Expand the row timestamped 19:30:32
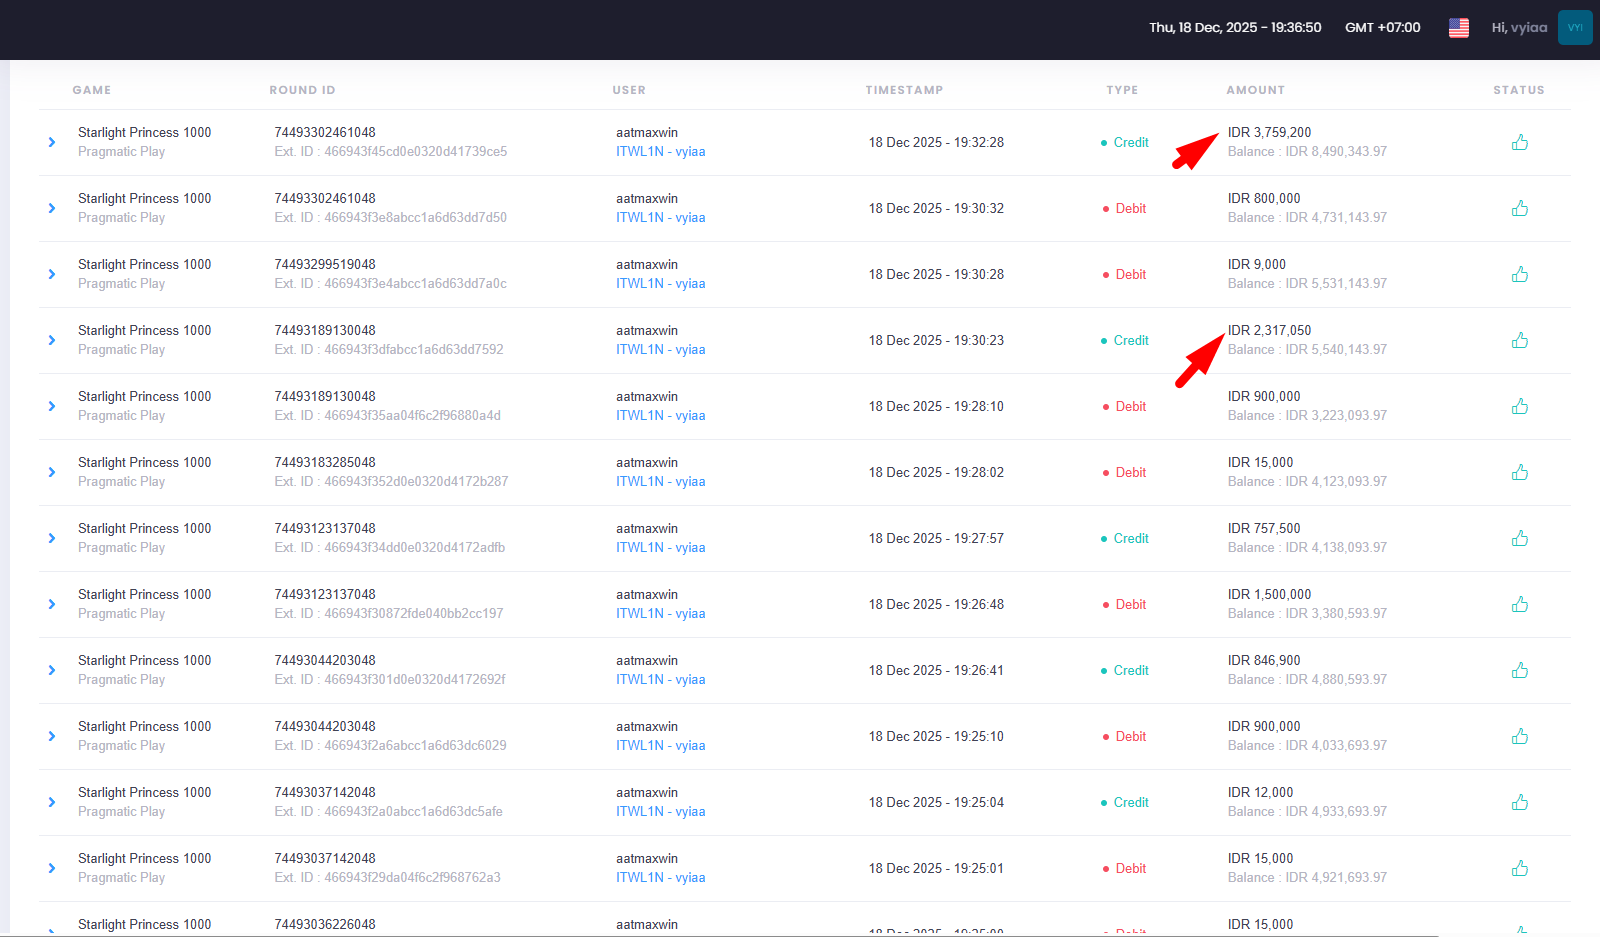Image resolution: width=1600 pixels, height=937 pixels. [52, 208]
